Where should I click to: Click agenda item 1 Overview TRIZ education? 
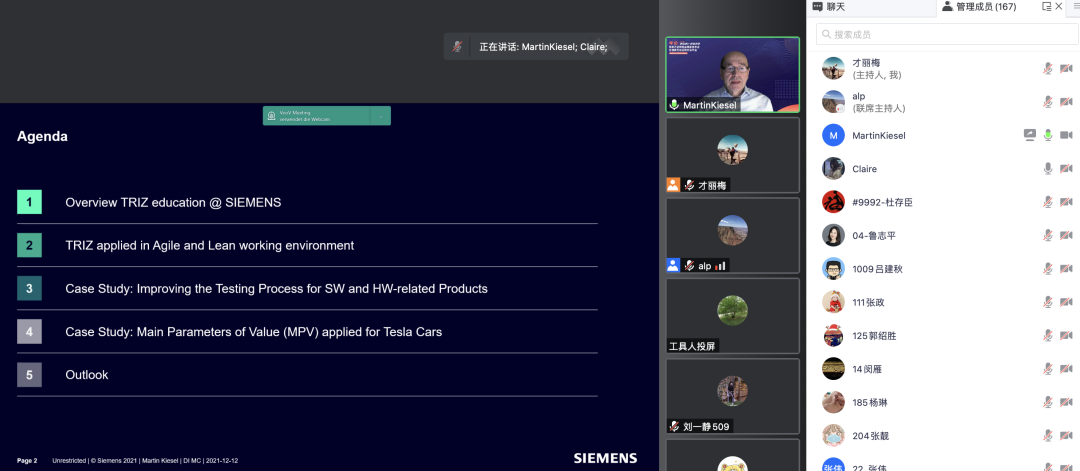point(173,202)
